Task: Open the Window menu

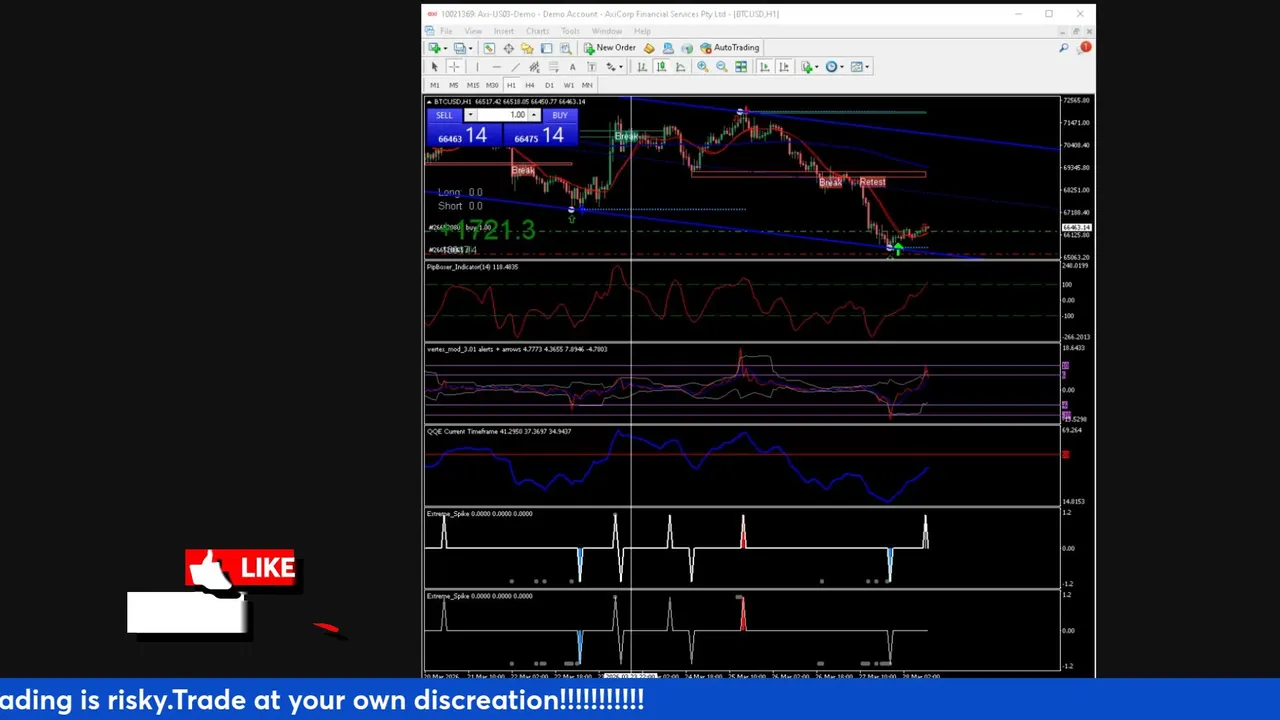Action: [607, 31]
